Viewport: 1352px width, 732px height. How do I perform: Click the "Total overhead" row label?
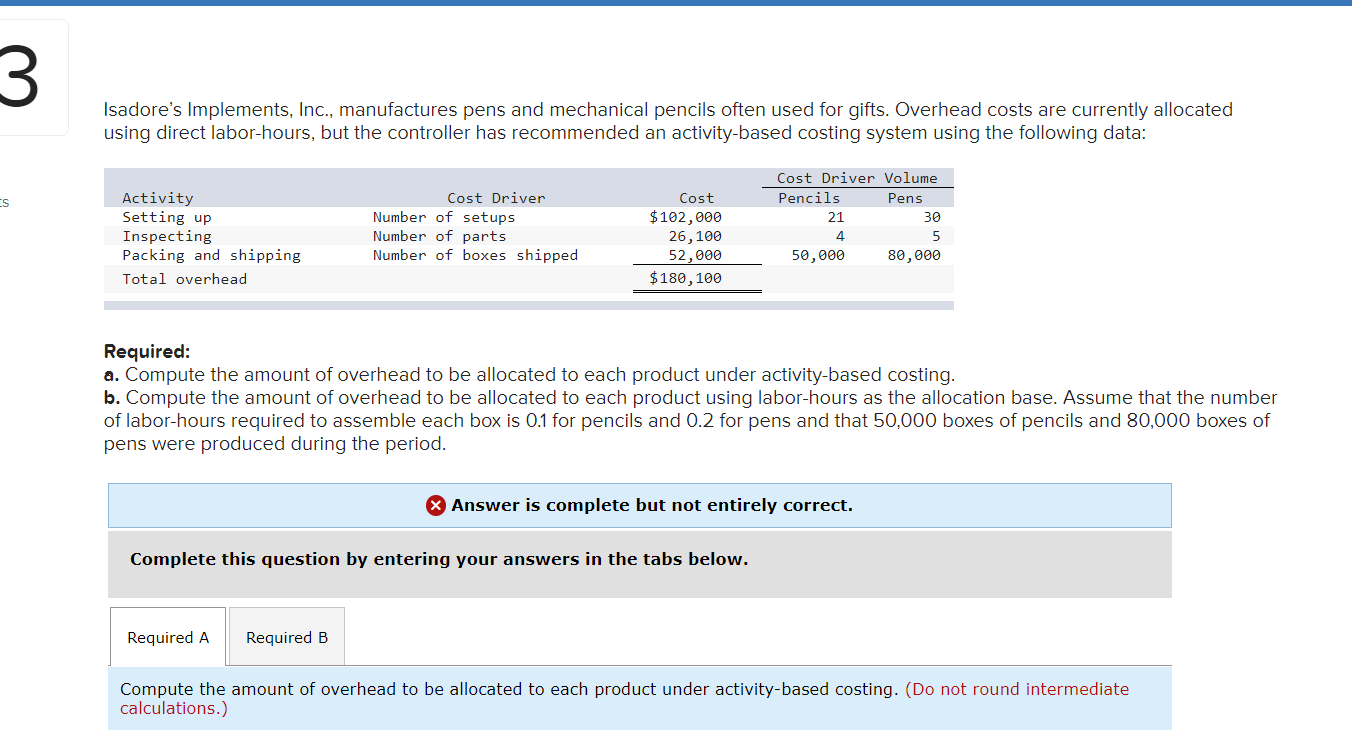184,279
